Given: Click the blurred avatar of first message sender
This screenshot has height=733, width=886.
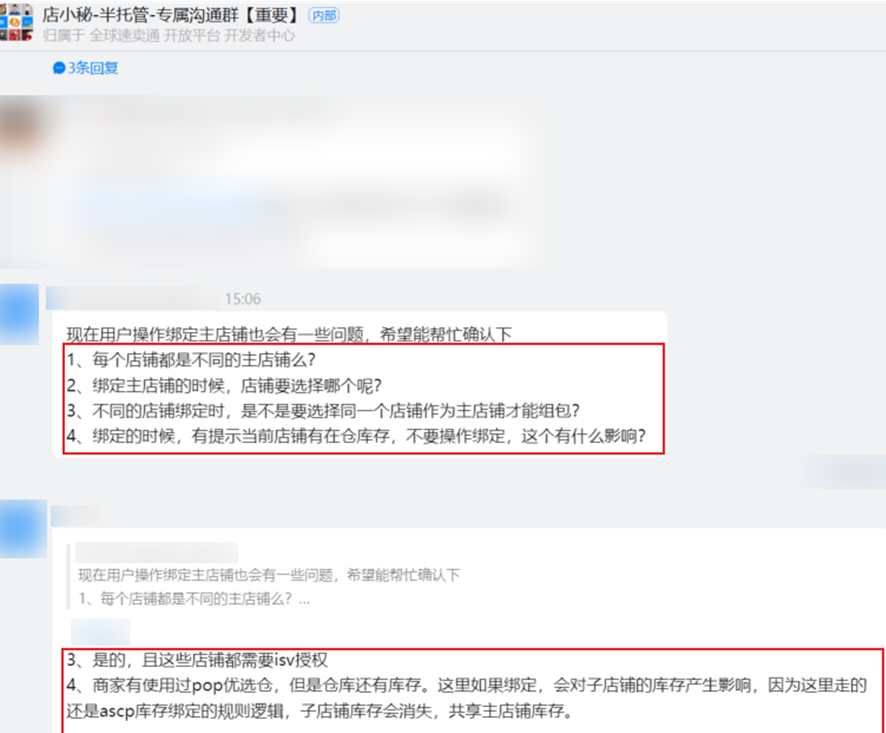Looking at the screenshot, I should [x=21, y=131].
